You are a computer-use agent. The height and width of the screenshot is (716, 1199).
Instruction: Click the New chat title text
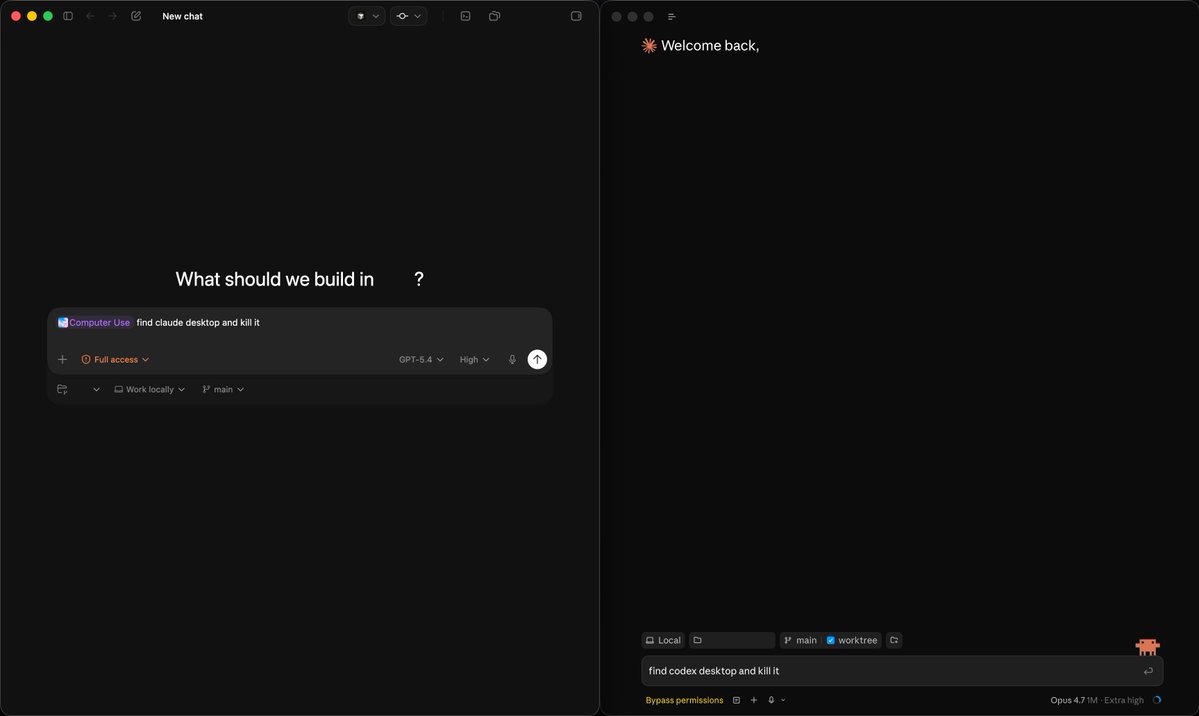click(x=183, y=16)
